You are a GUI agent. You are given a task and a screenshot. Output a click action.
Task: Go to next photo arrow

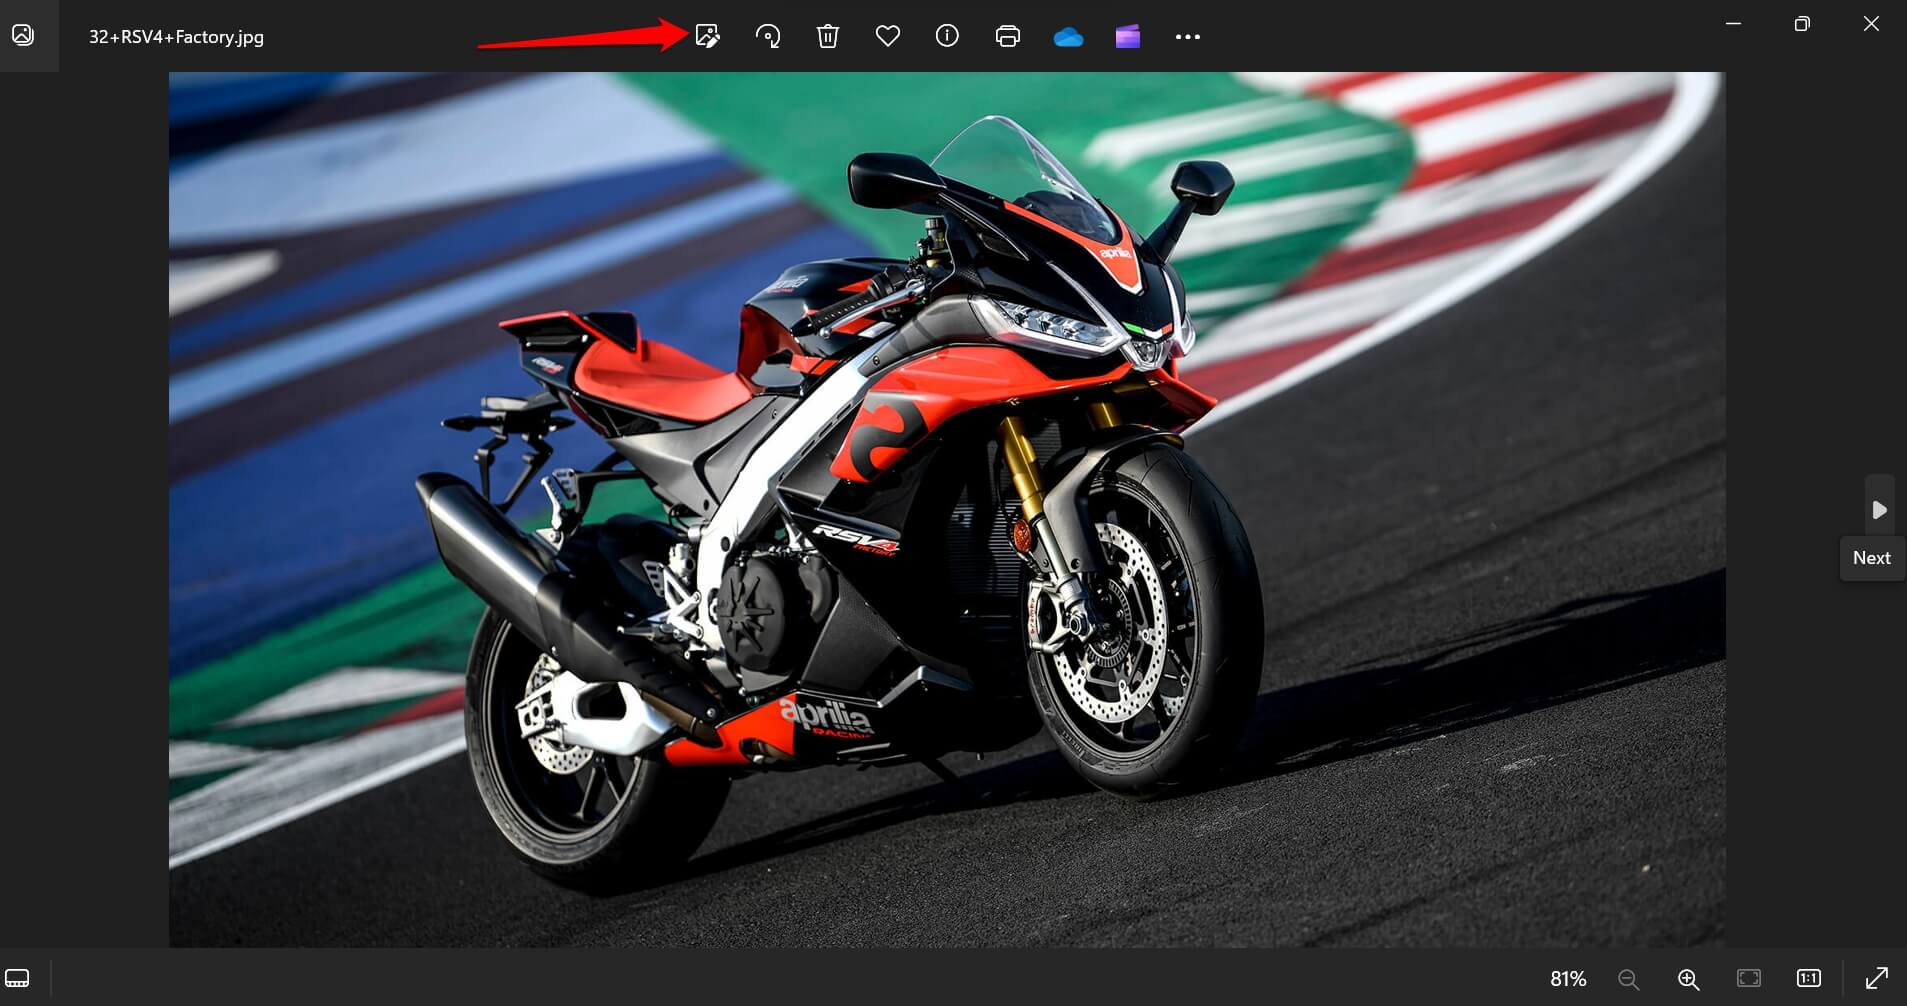pyautogui.click(x=1880, y=510)
